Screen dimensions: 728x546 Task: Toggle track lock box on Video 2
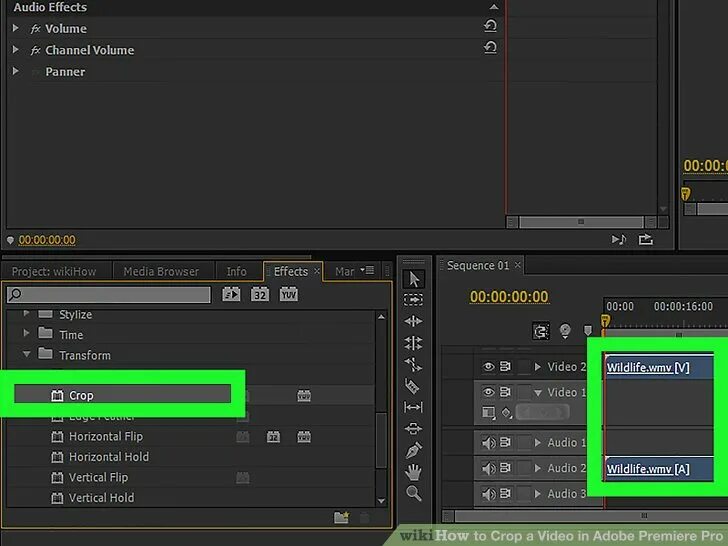(524, 367)
